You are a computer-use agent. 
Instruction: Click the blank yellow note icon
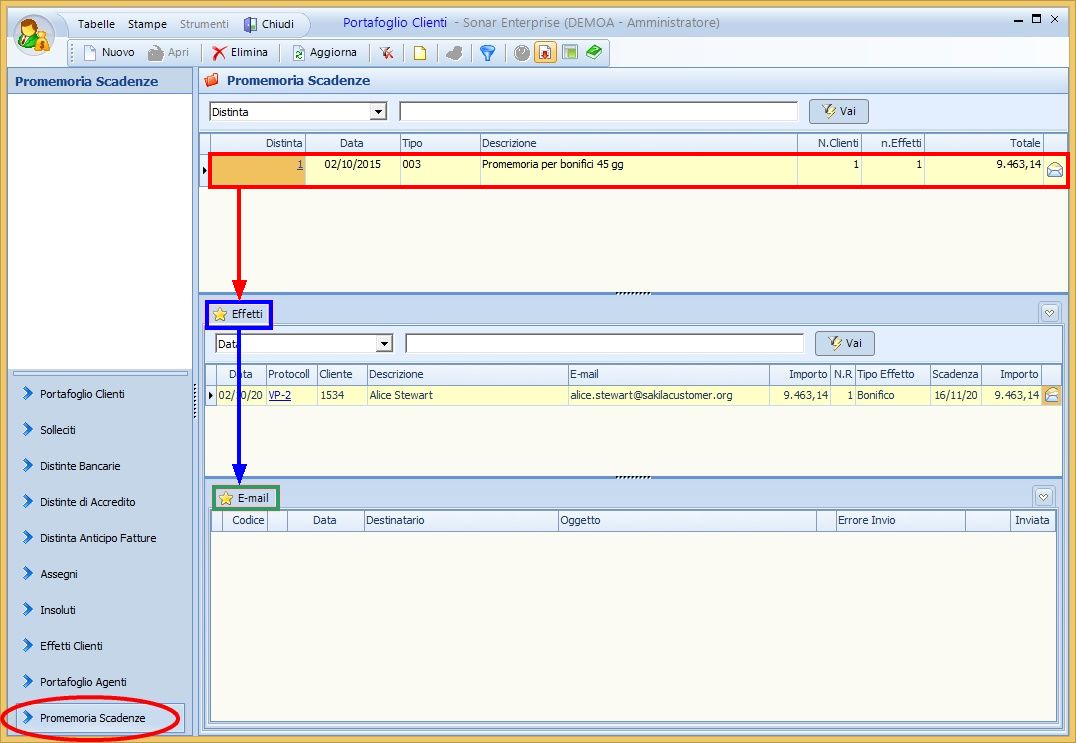pyautogui.click(x=420, y=53)
